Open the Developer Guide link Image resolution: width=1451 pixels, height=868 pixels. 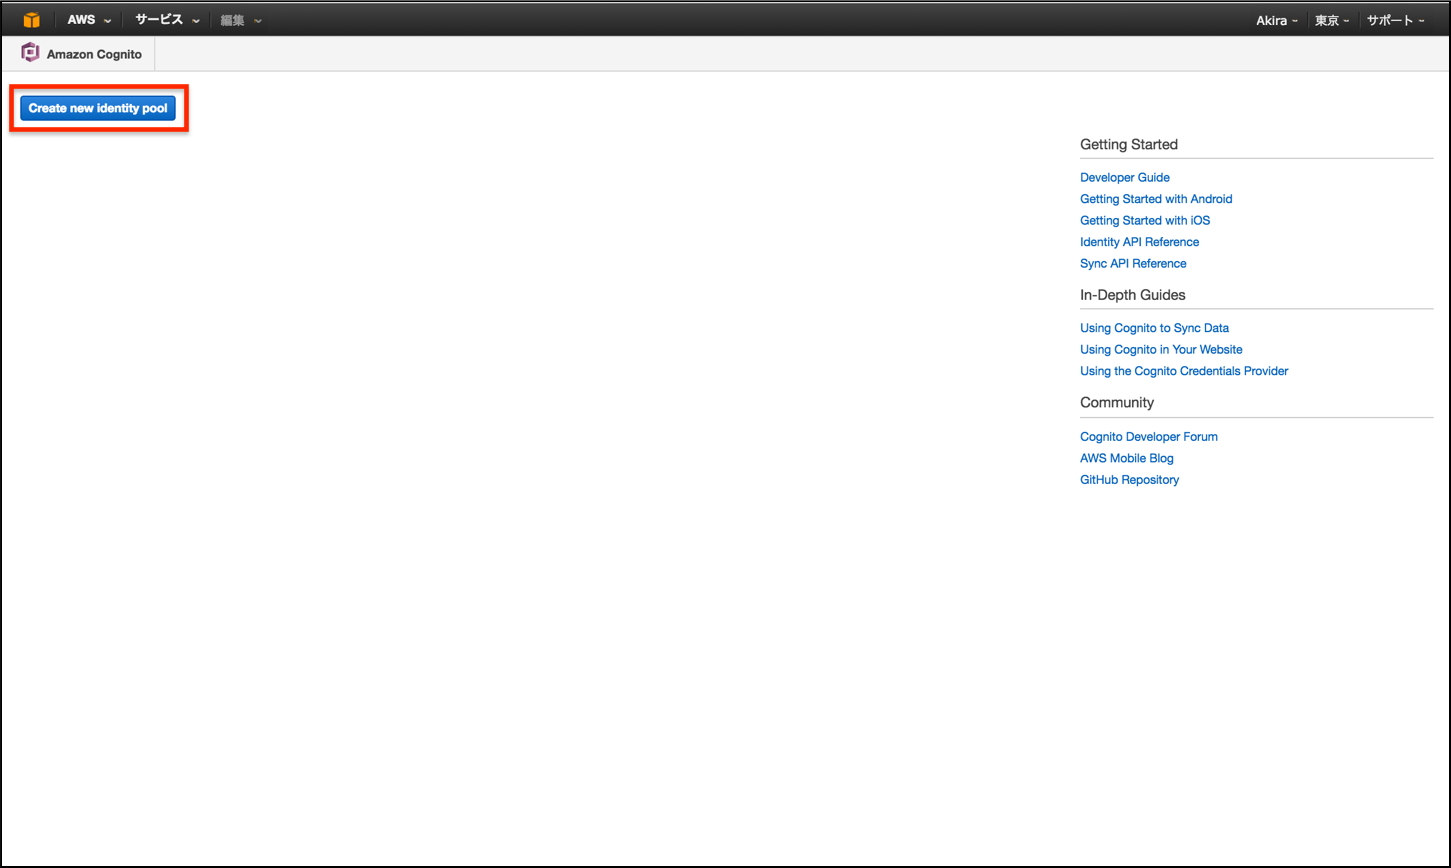[x=1124, y=177]
